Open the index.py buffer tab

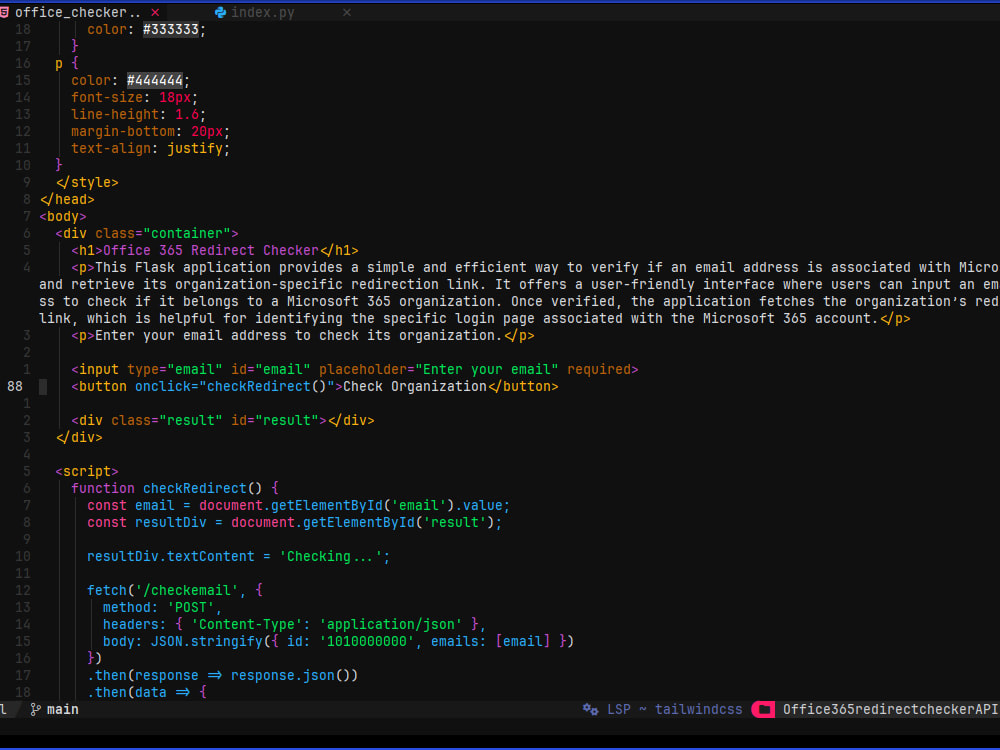(x=263, y=12)
